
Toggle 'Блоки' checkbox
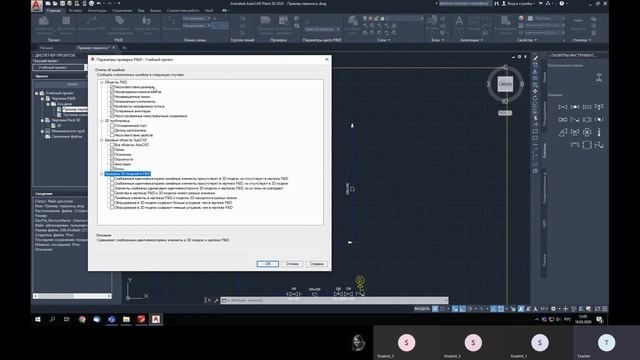[x=112, y=169]
